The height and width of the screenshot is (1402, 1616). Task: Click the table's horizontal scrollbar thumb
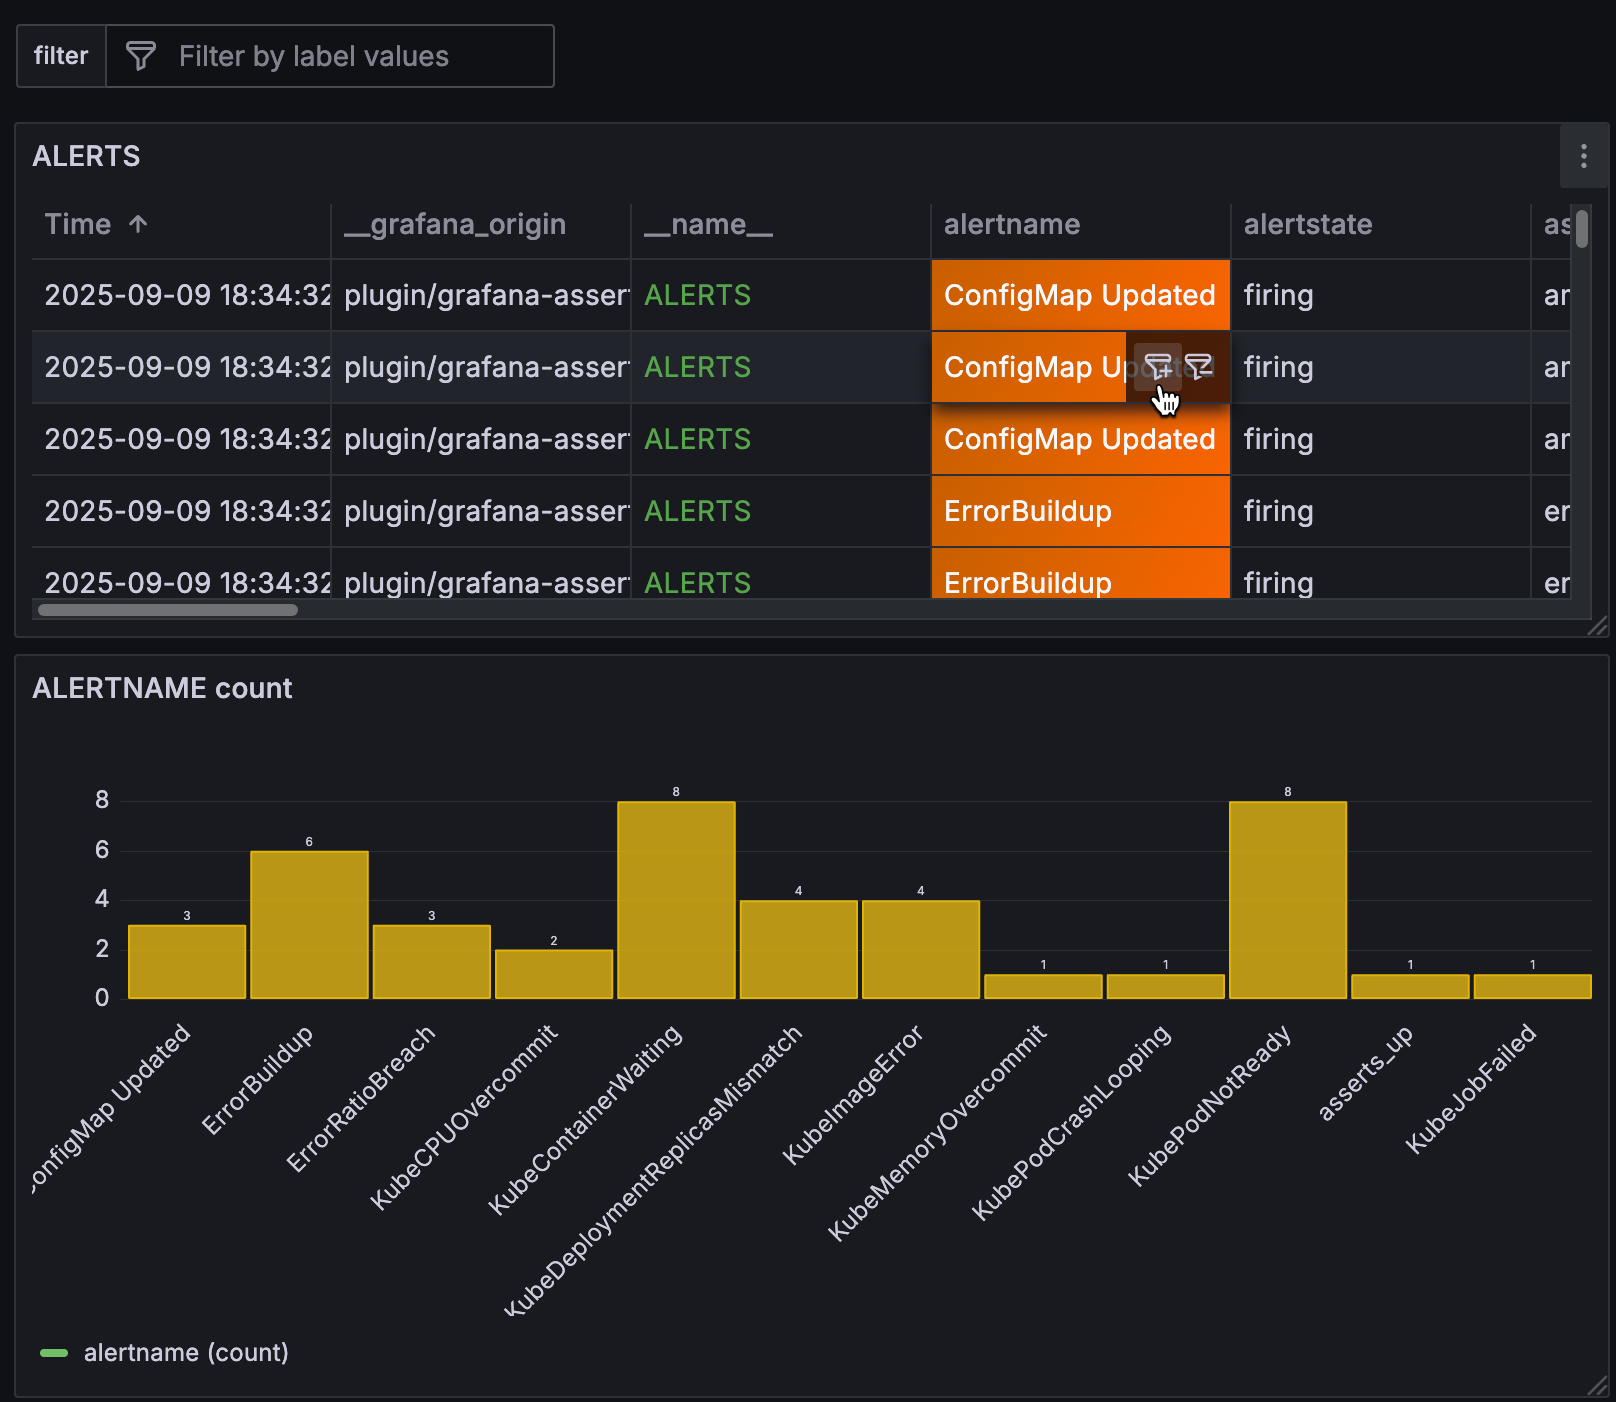168,610
